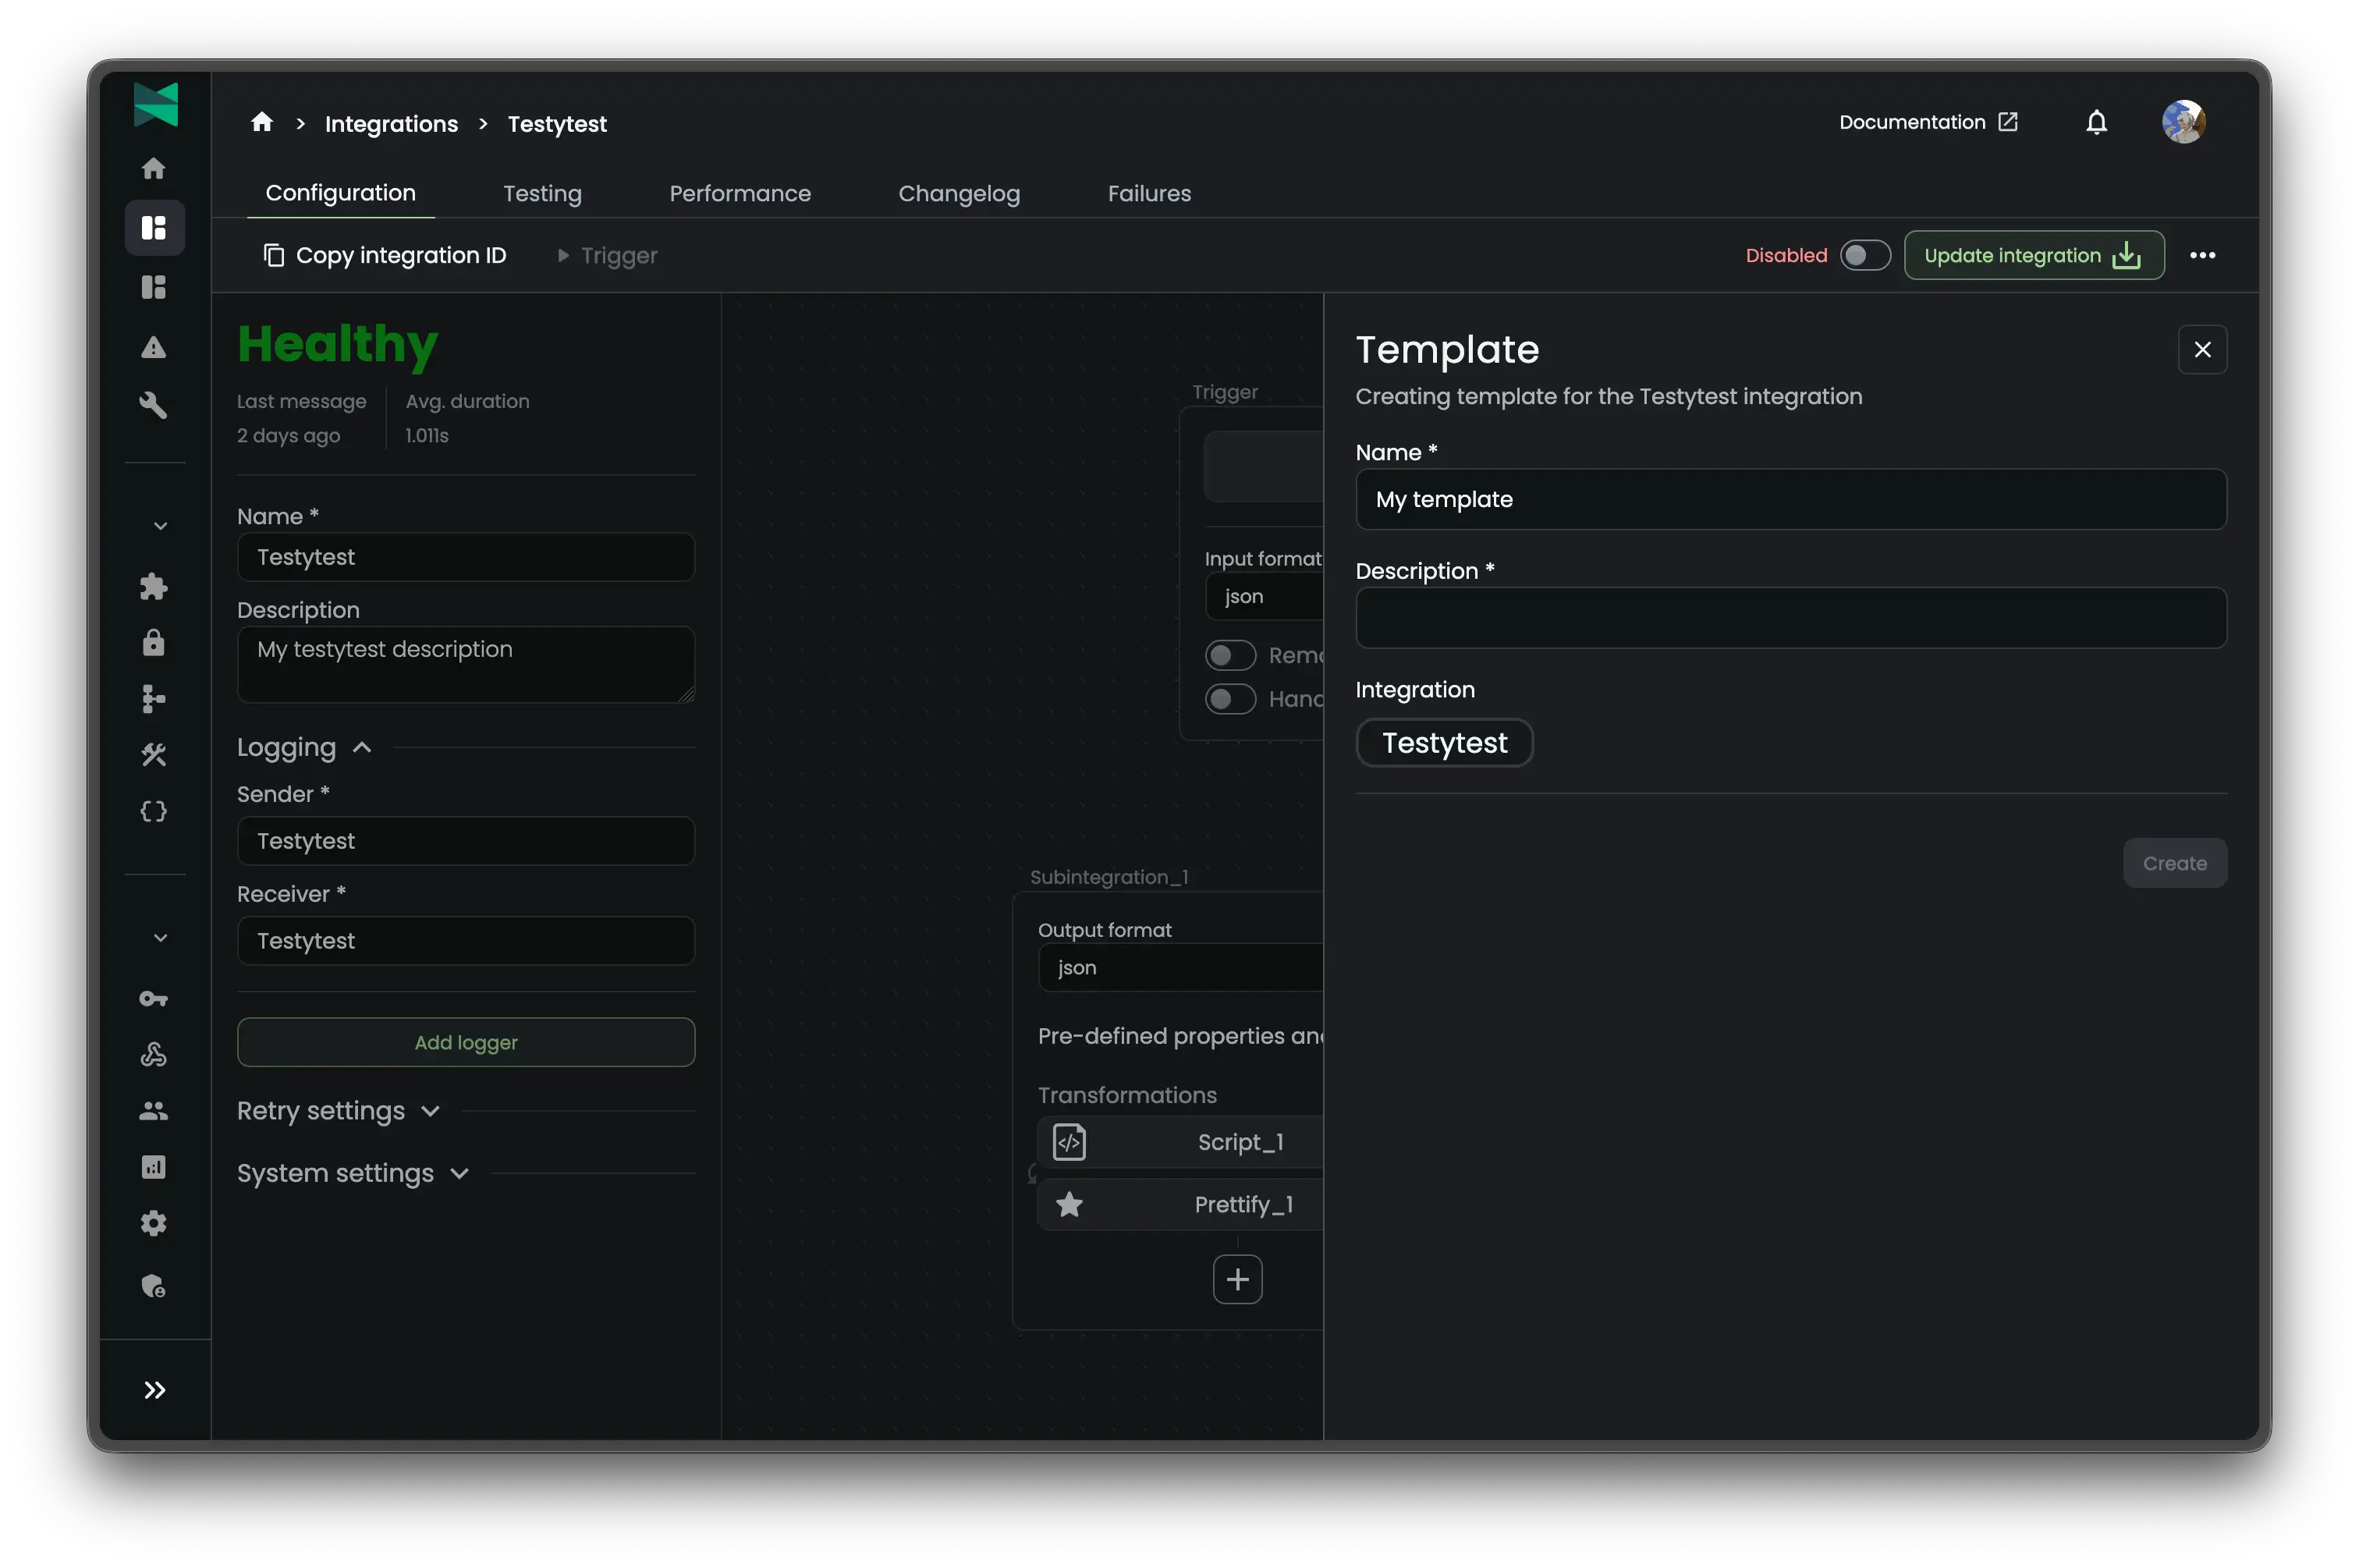2359x1568 pixels.
Task: Click the Create button in the Template panel
Action: (2175, 862)
